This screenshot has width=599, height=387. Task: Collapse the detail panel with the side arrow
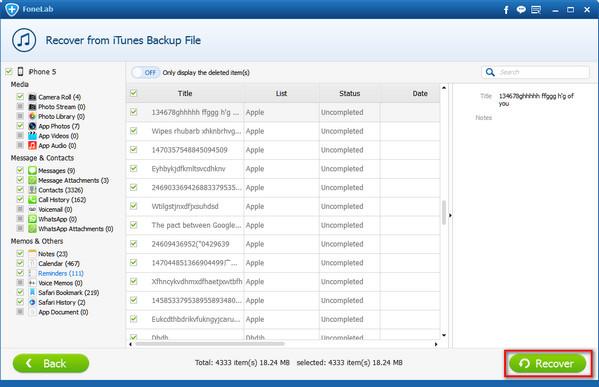450,215
